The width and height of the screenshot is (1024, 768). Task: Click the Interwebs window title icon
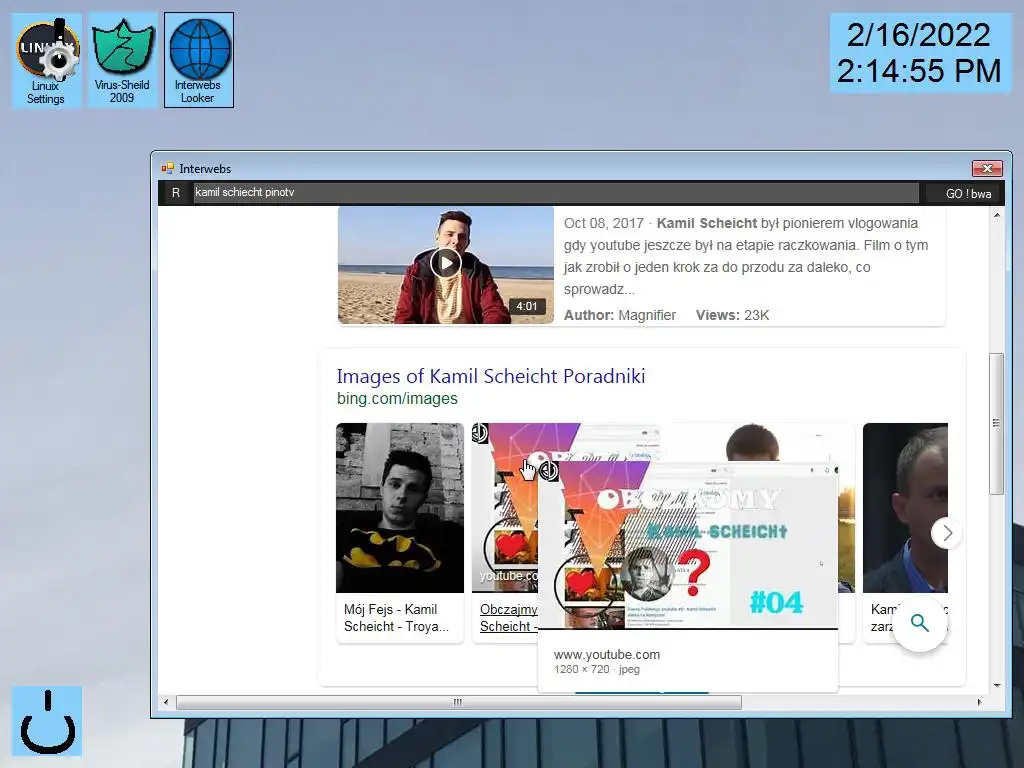pyautogui.click(x=168, y=168)
